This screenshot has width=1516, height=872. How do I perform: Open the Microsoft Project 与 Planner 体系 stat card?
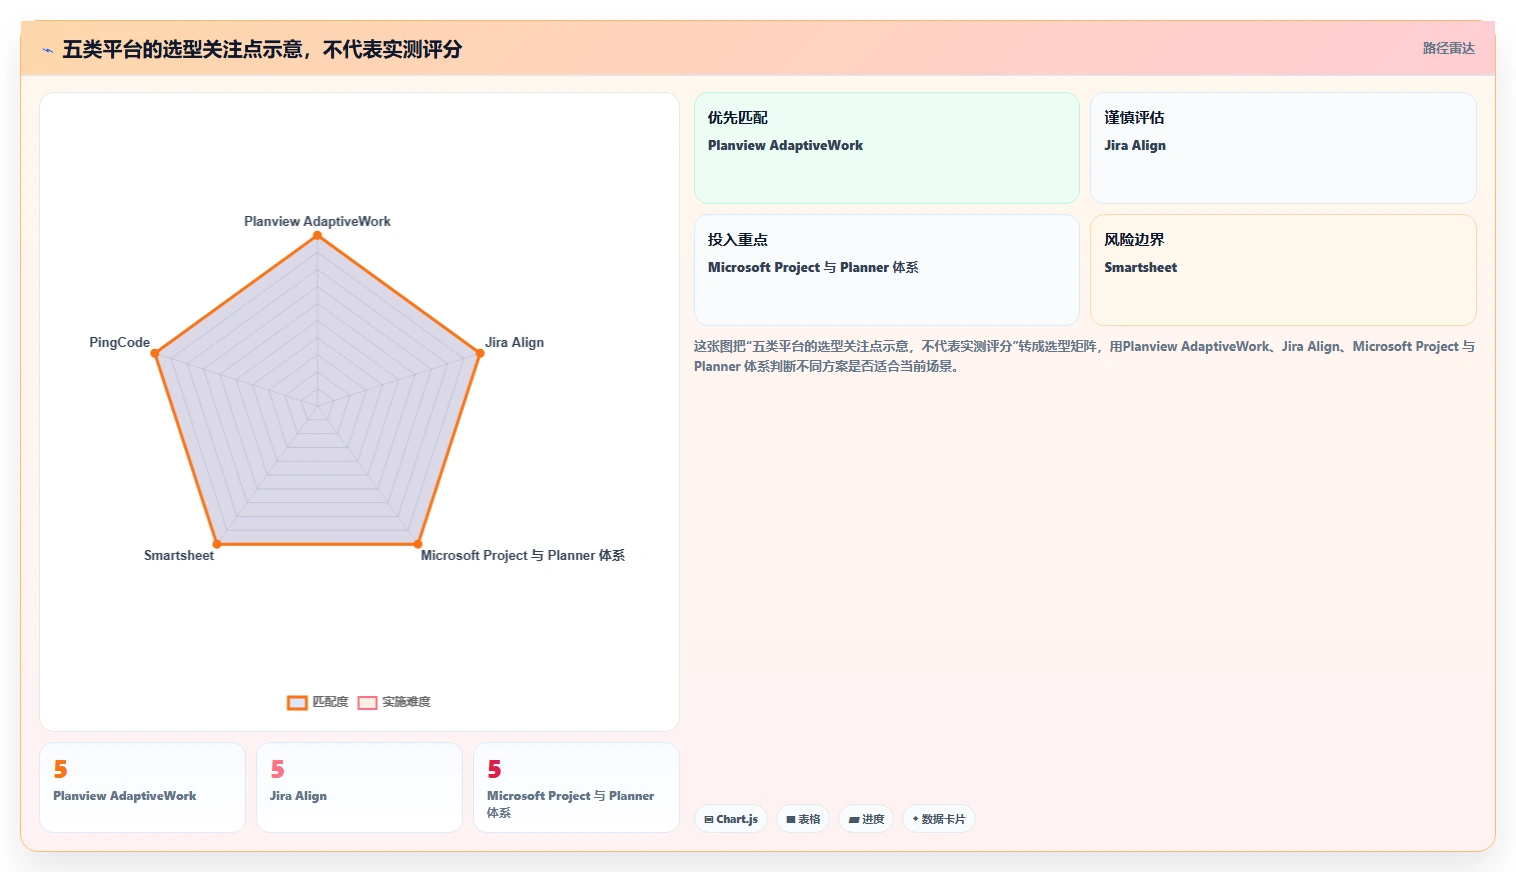[576, 787]
